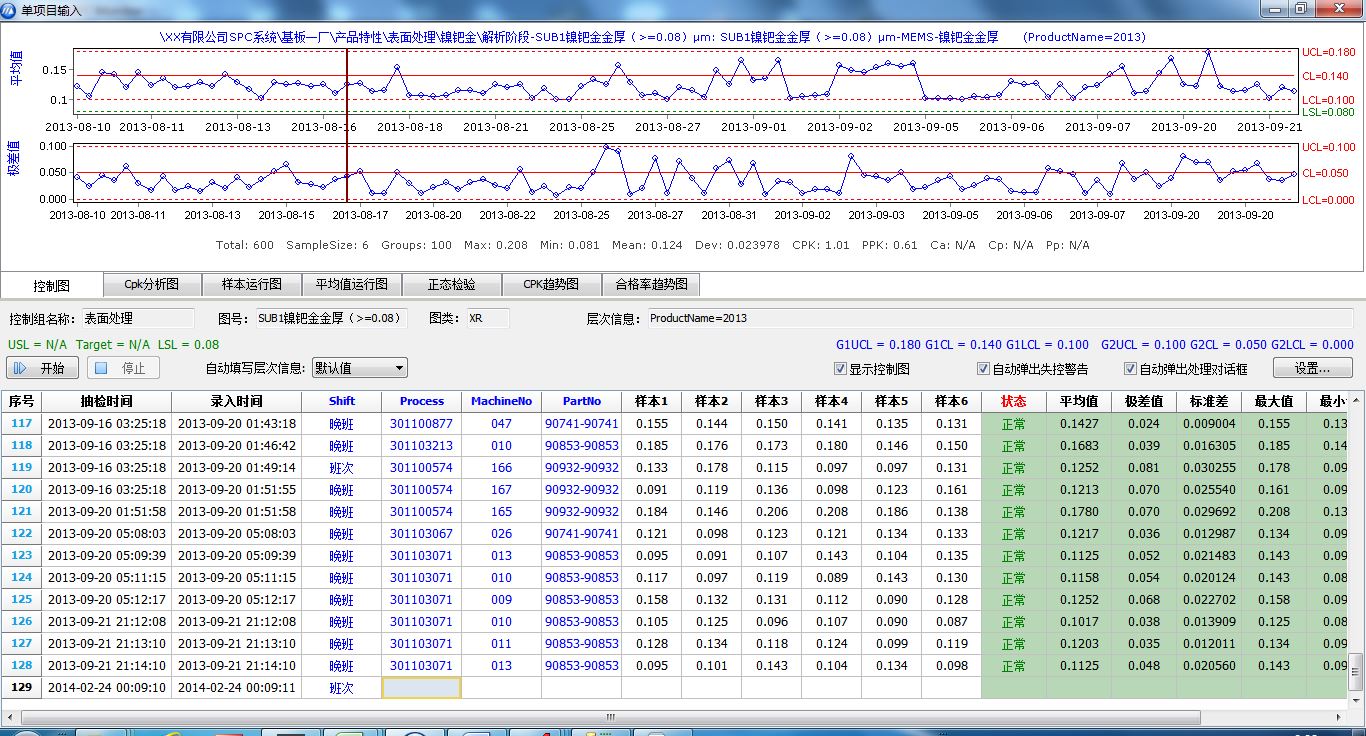Click the 图号 field with SUB1镍钯金金厚

pyautogui.click(x=333, y=318)
